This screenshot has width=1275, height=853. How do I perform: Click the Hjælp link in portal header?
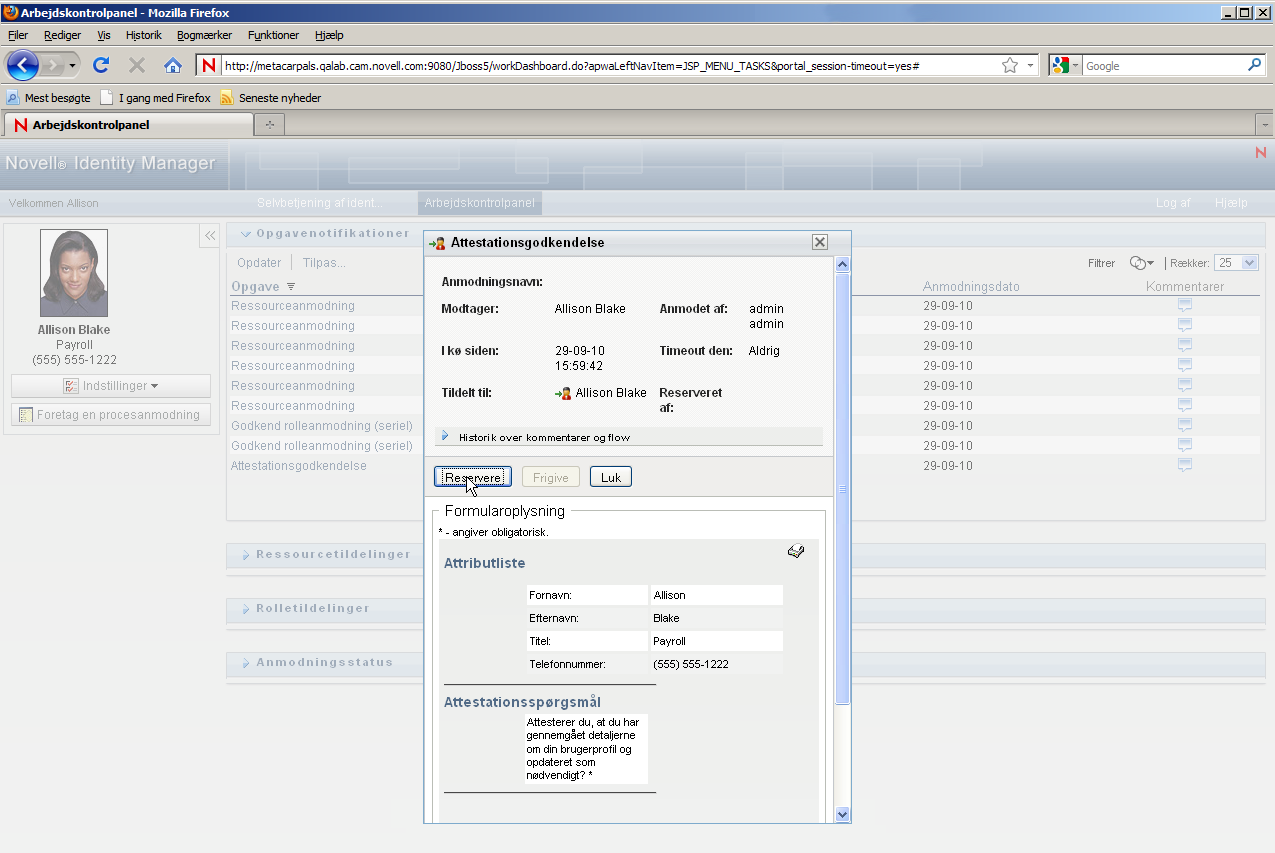1231,203
